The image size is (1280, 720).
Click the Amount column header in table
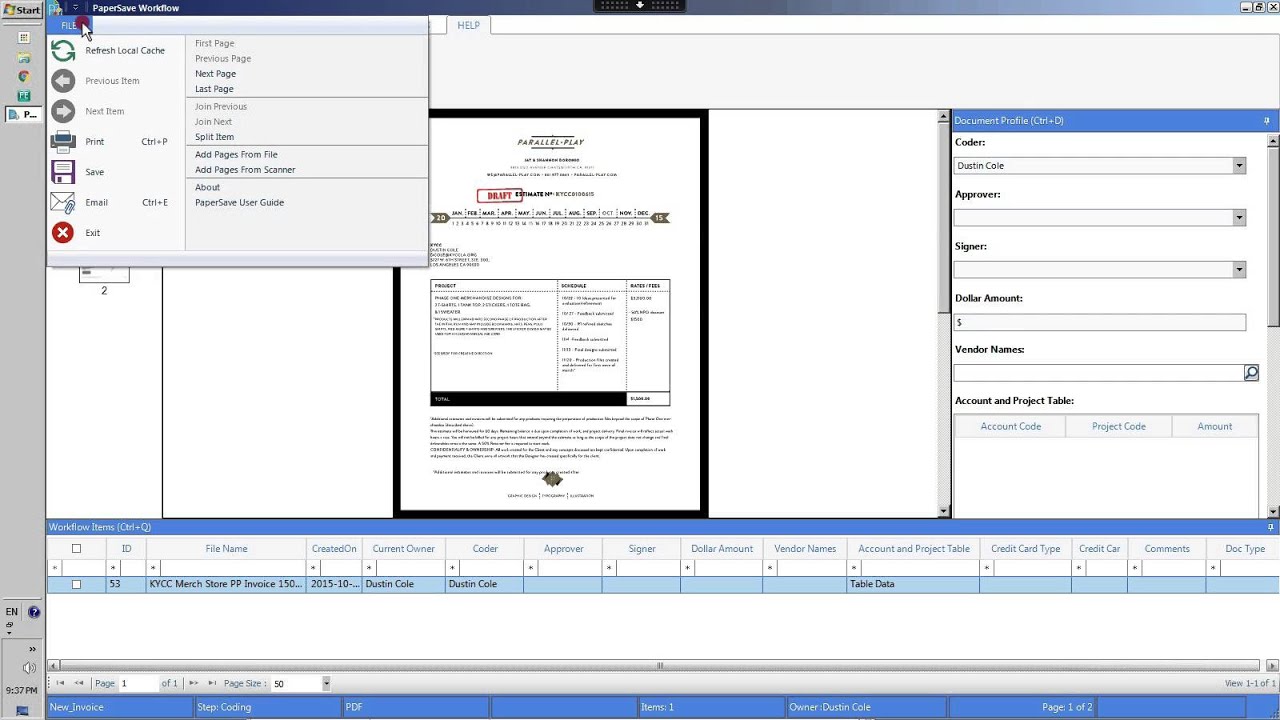coord(1215,427)
